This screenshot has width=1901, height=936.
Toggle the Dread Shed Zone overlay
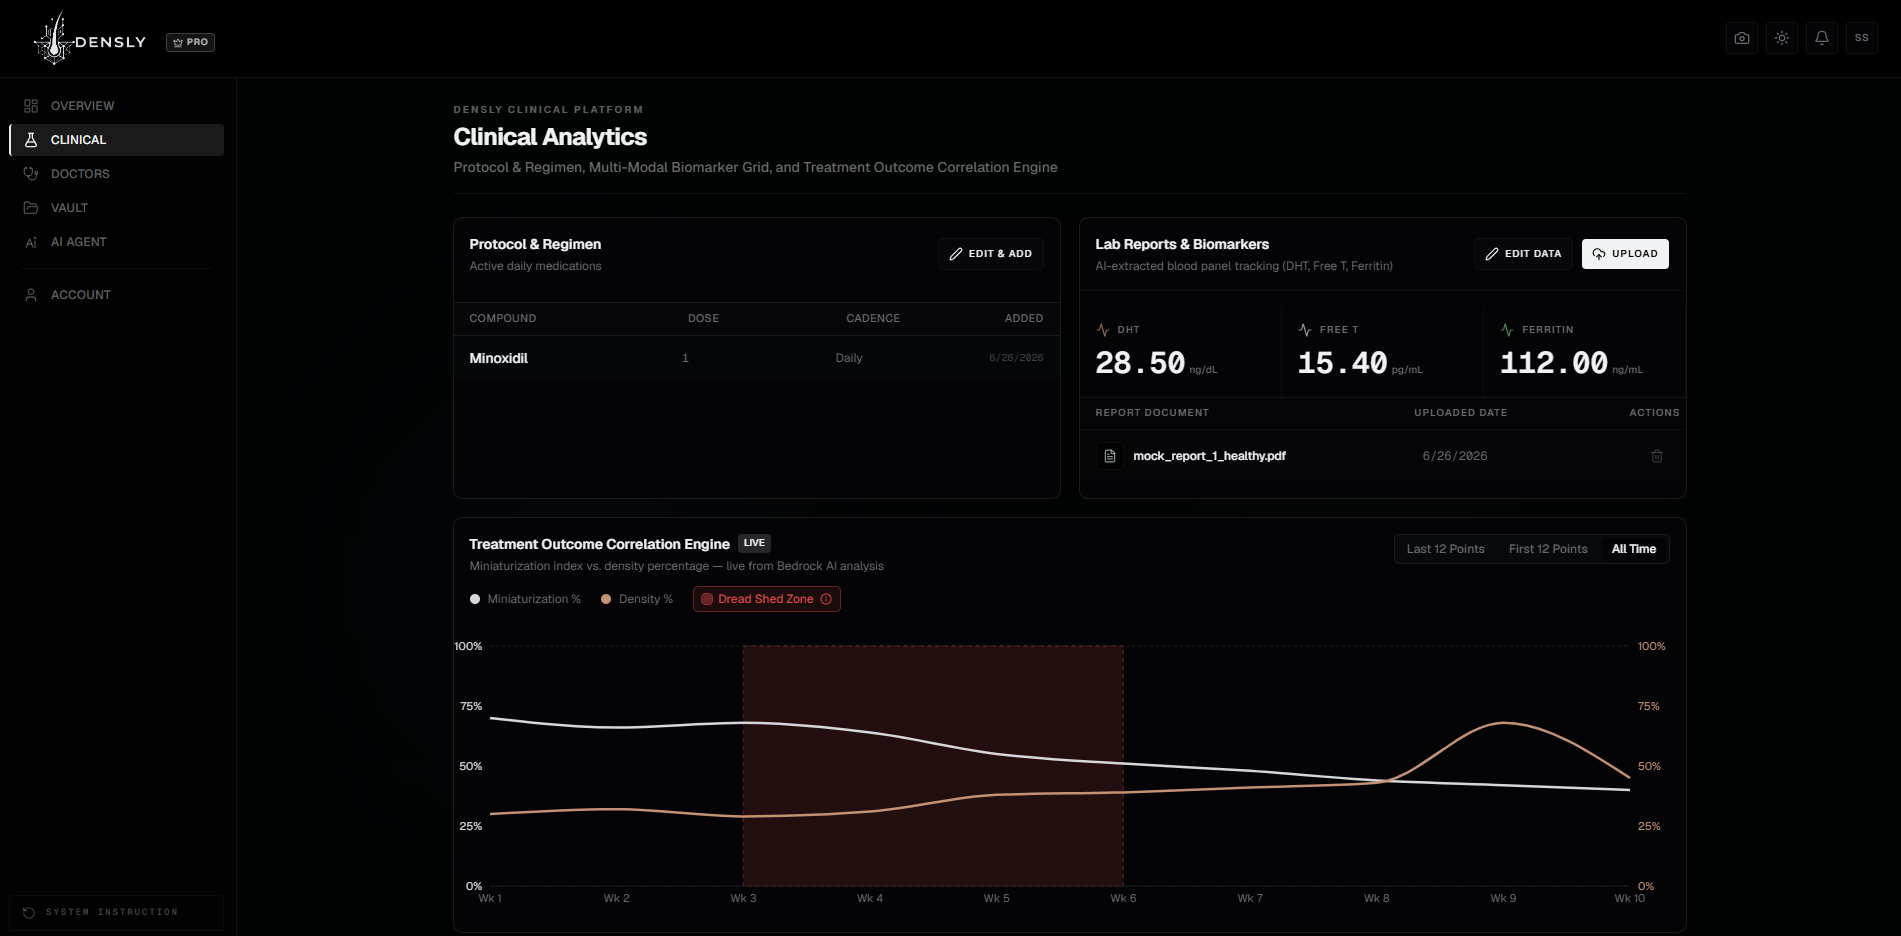point(766,599)
